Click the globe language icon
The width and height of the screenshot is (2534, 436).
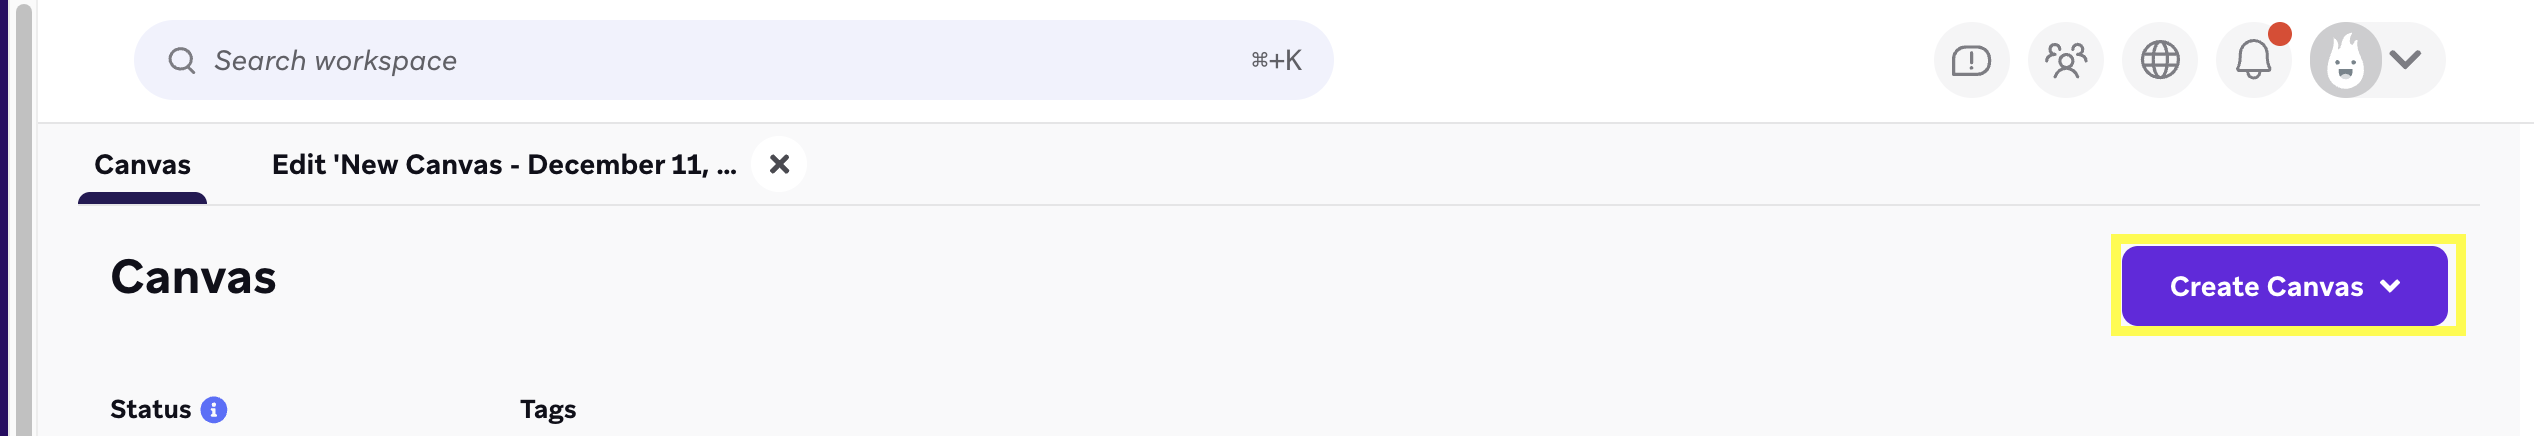pos(2159,61)
